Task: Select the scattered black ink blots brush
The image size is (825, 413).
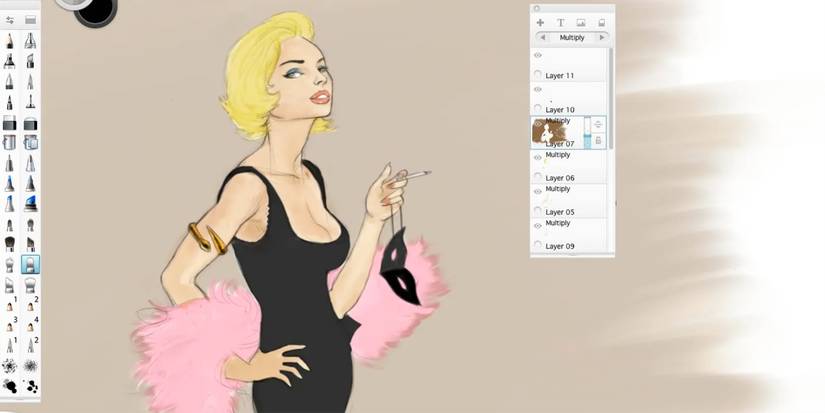Action: pos(31,387)
